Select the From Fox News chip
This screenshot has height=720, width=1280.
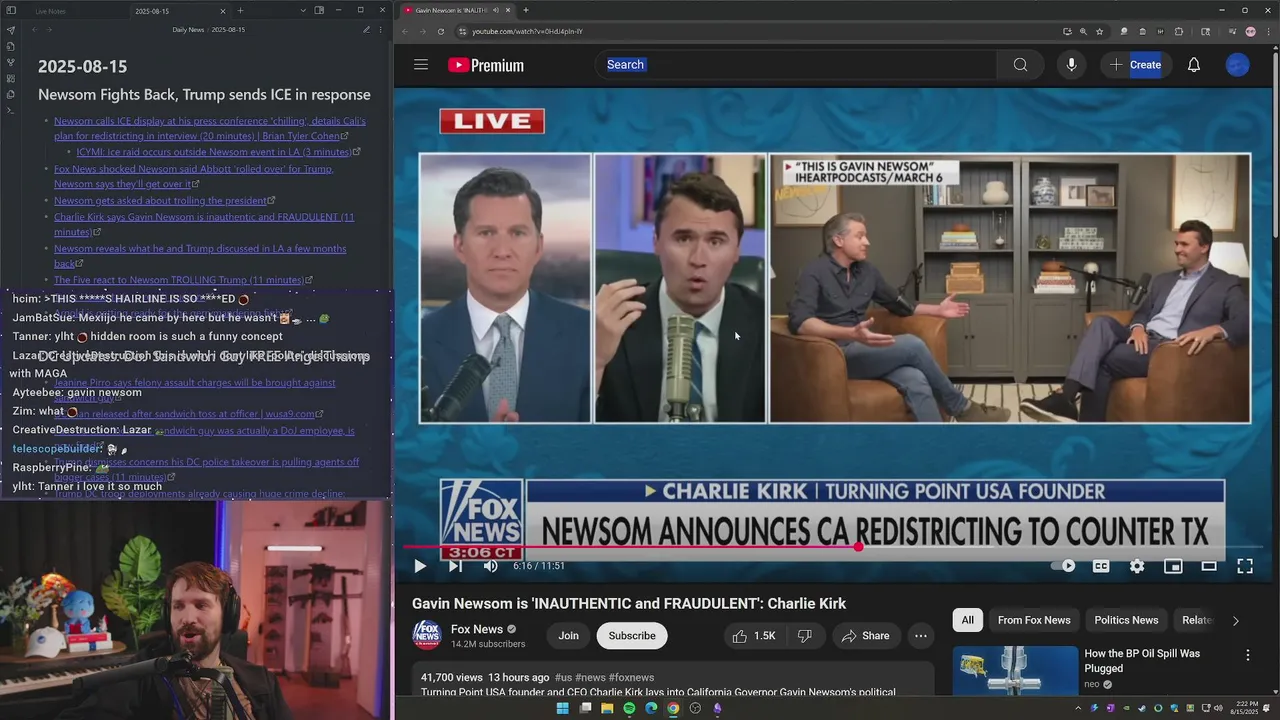(1034, 620)
